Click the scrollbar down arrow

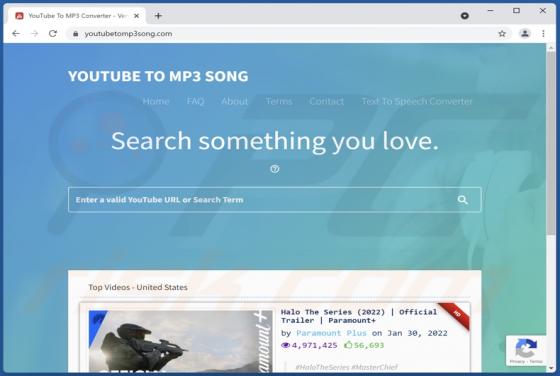(x=551, y=368)
